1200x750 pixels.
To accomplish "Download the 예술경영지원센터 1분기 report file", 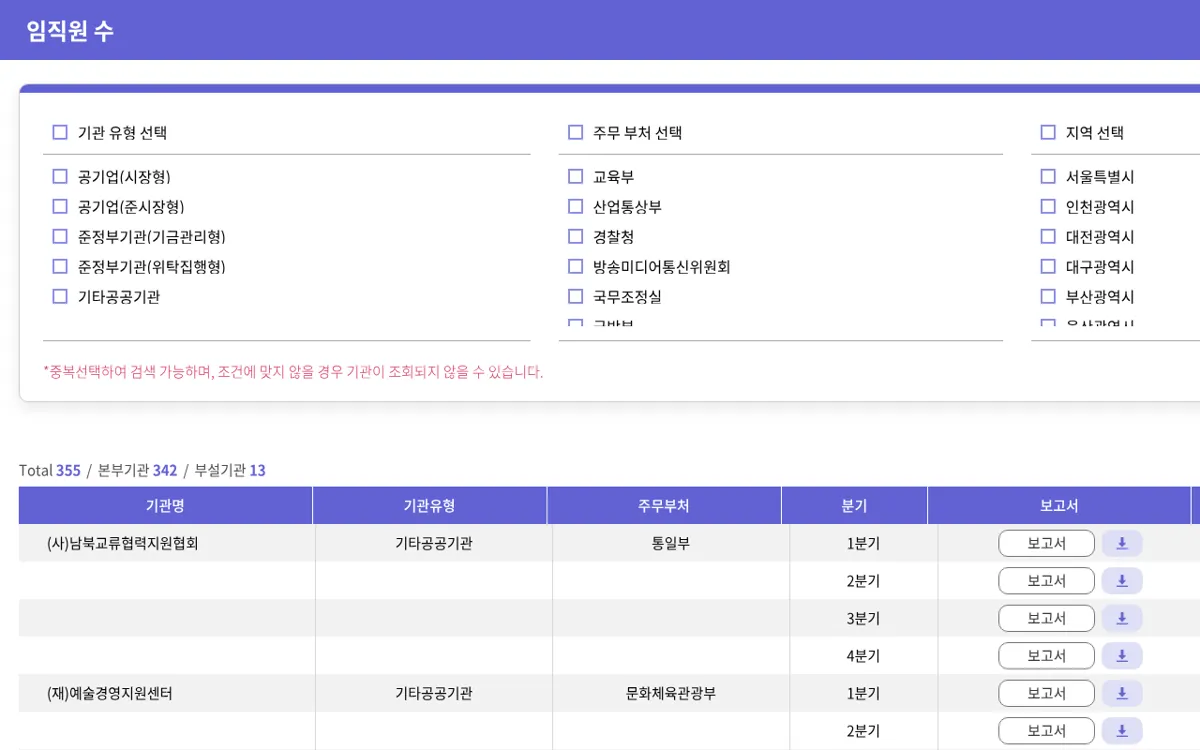I will coord(1122,694).
